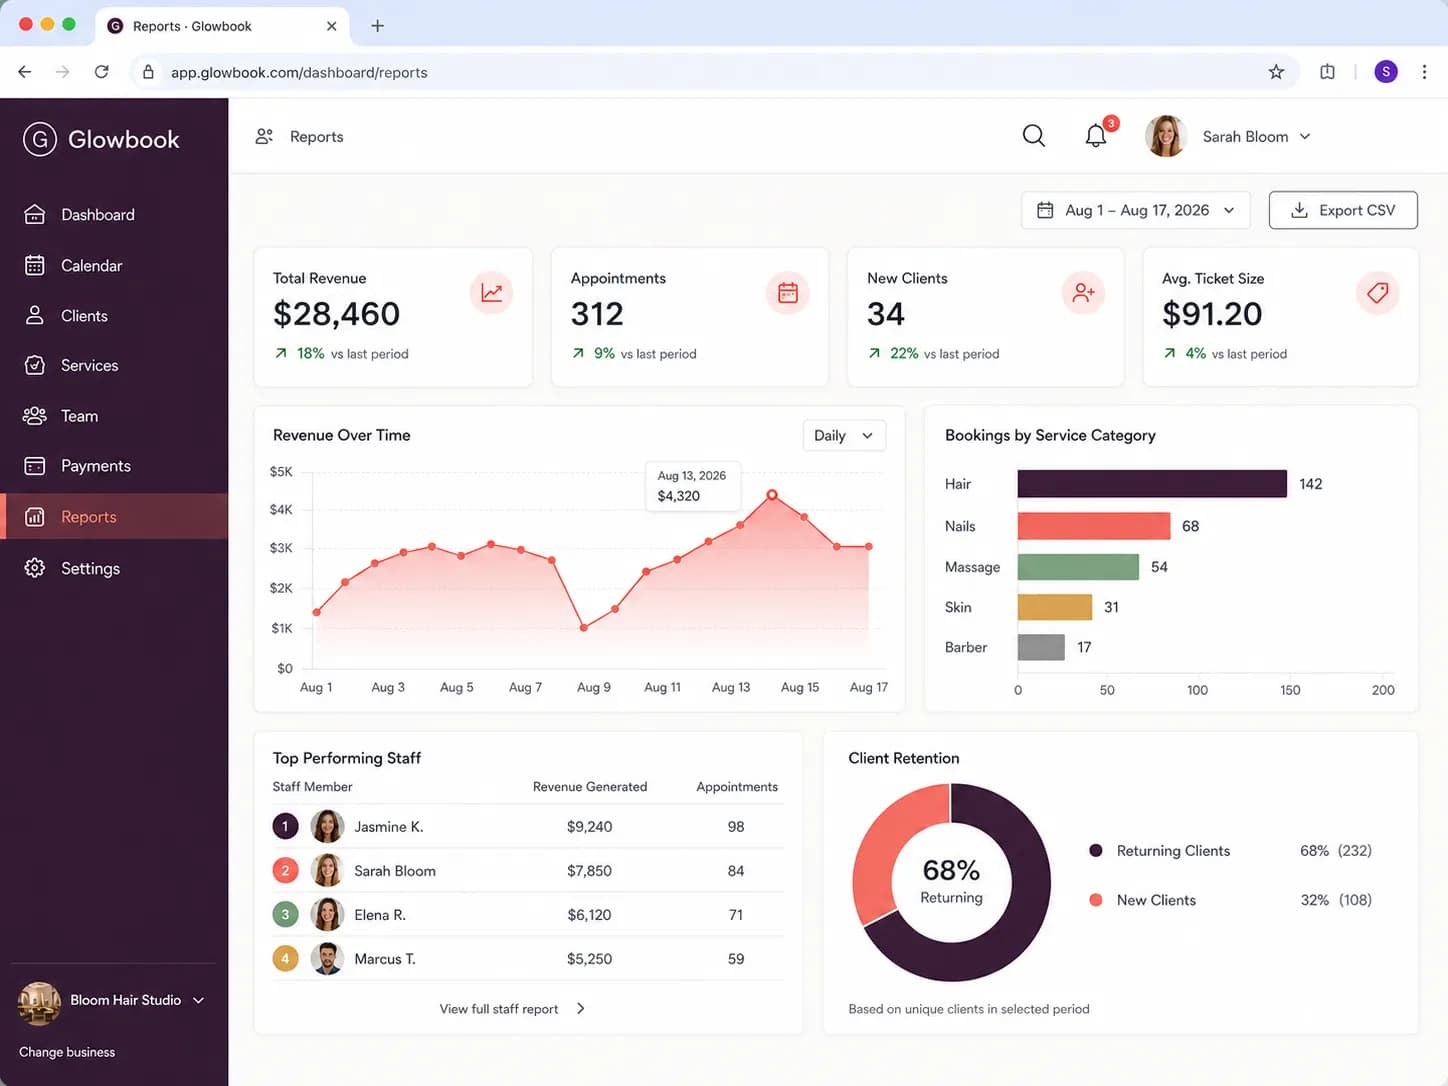The height and width of the screenshot is (1086, 1448).
Task: Click the search magnifier icon
Action: 1034,136
